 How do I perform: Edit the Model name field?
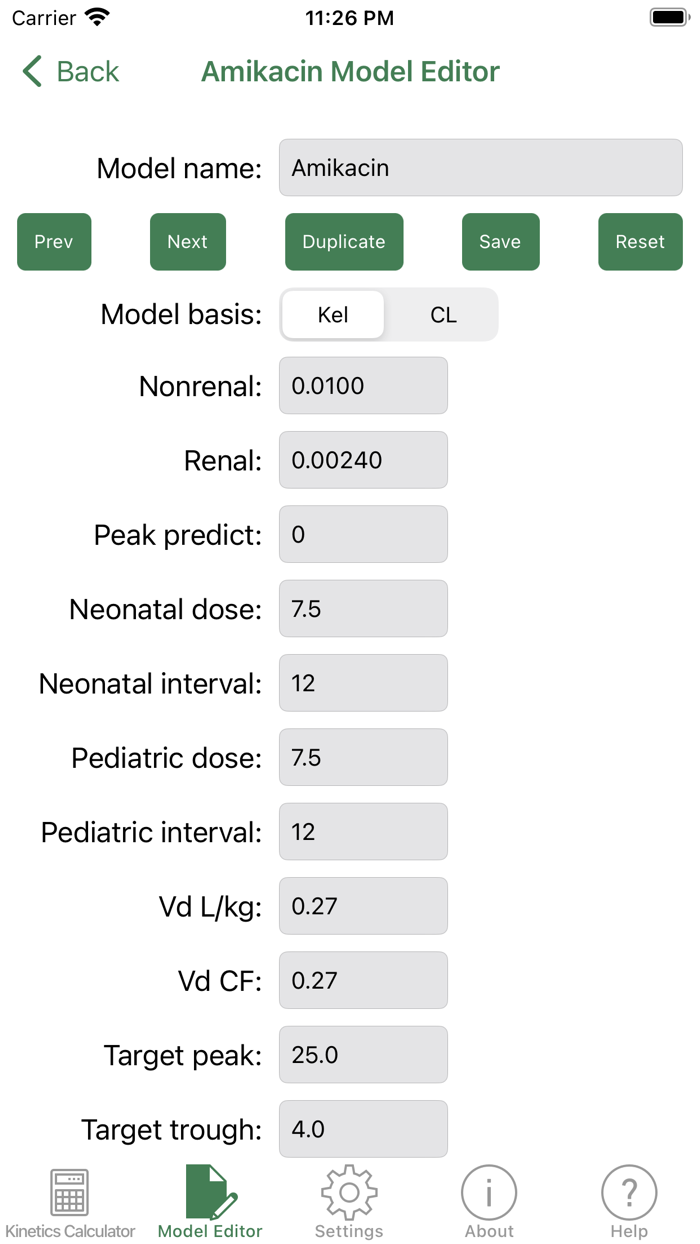pyautogui.click(x=480, y=167)
